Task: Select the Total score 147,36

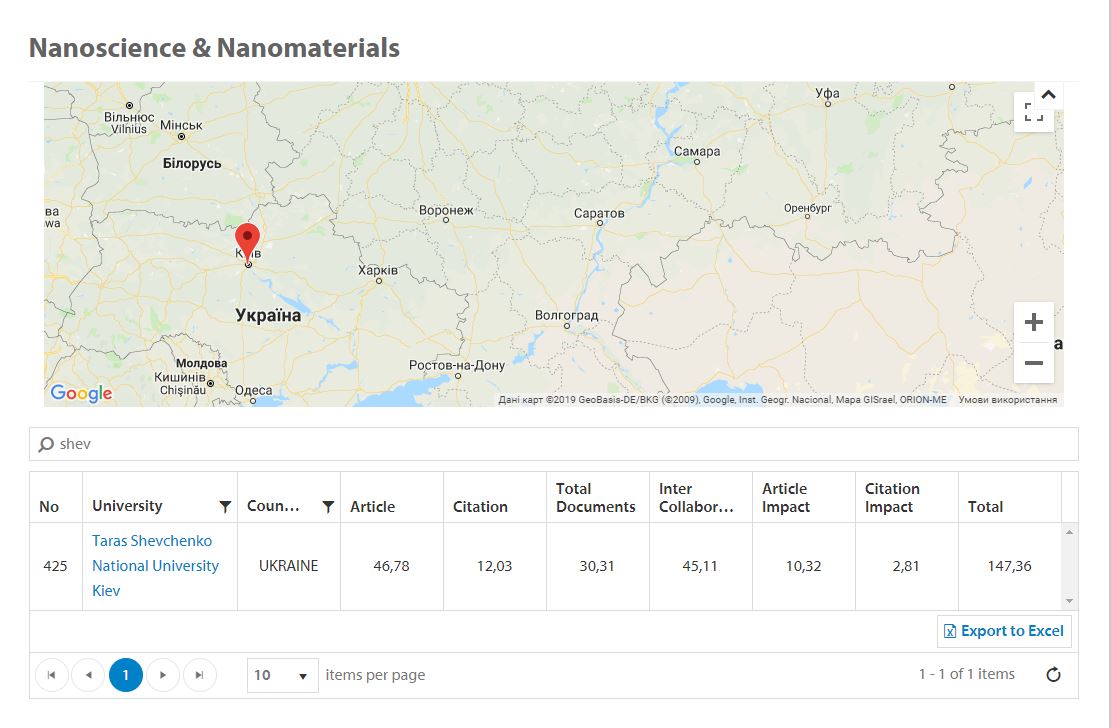Action: (1010, 566)
